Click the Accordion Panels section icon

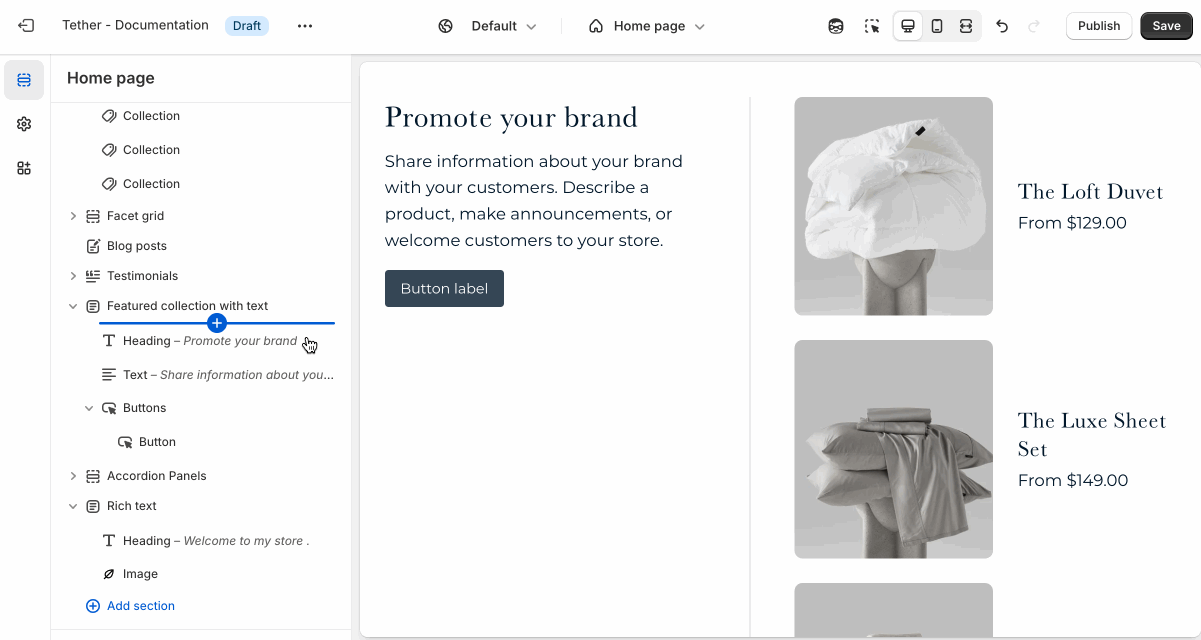coord(93,476)
